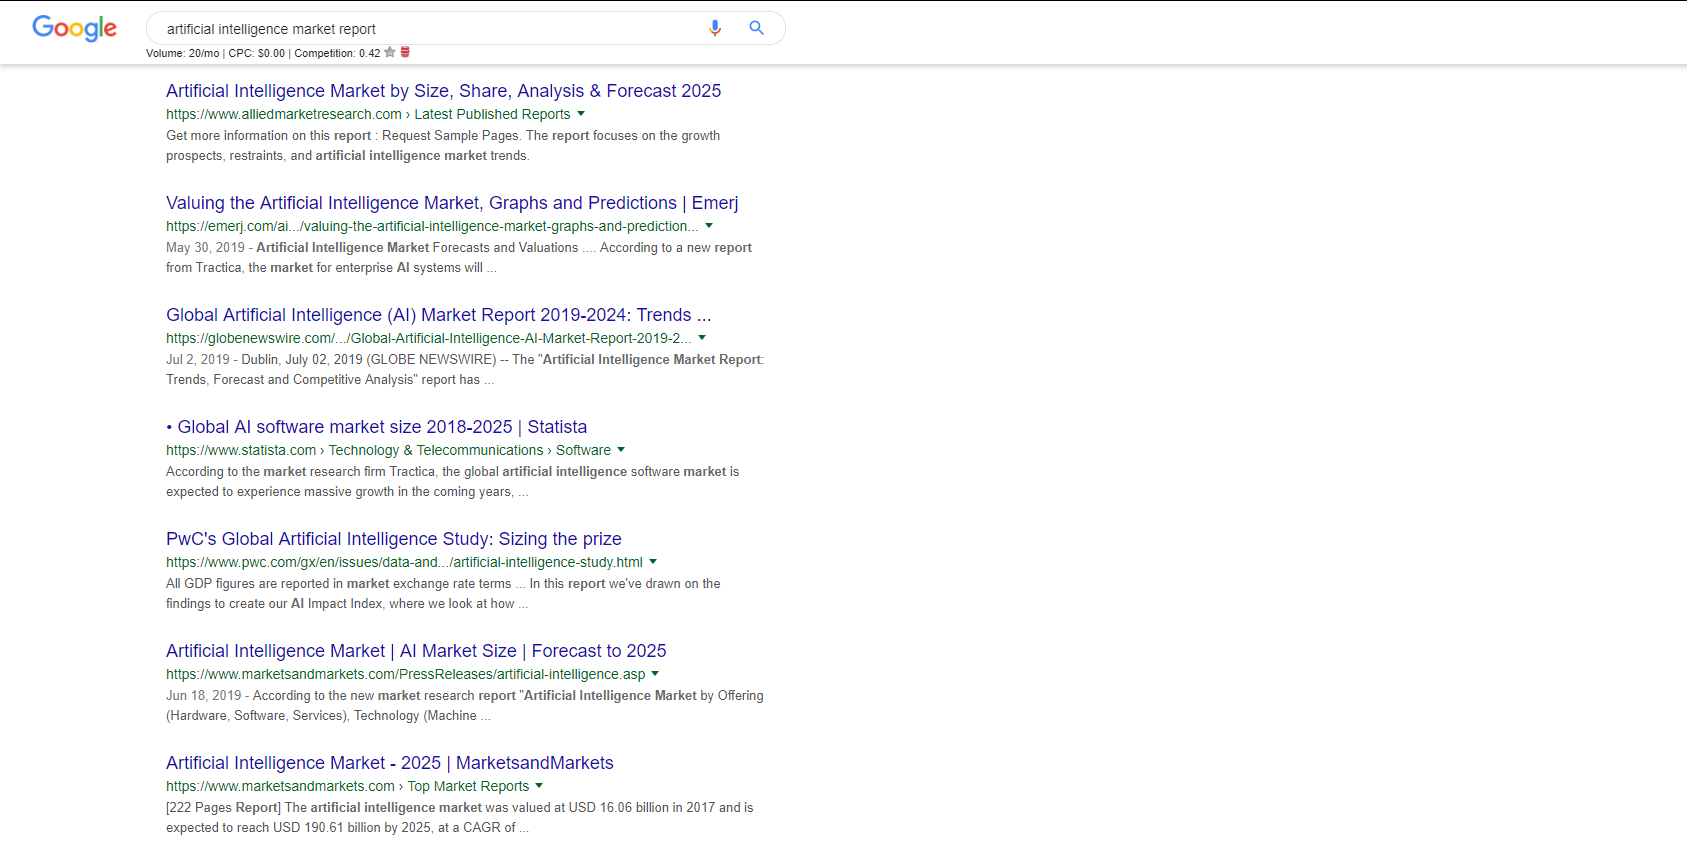Viewport: 1687px width, 850px height.
Task: Open Artificial Intelligence Market - 2025 MarketsandMarkets result
Action: coord(390,763)
